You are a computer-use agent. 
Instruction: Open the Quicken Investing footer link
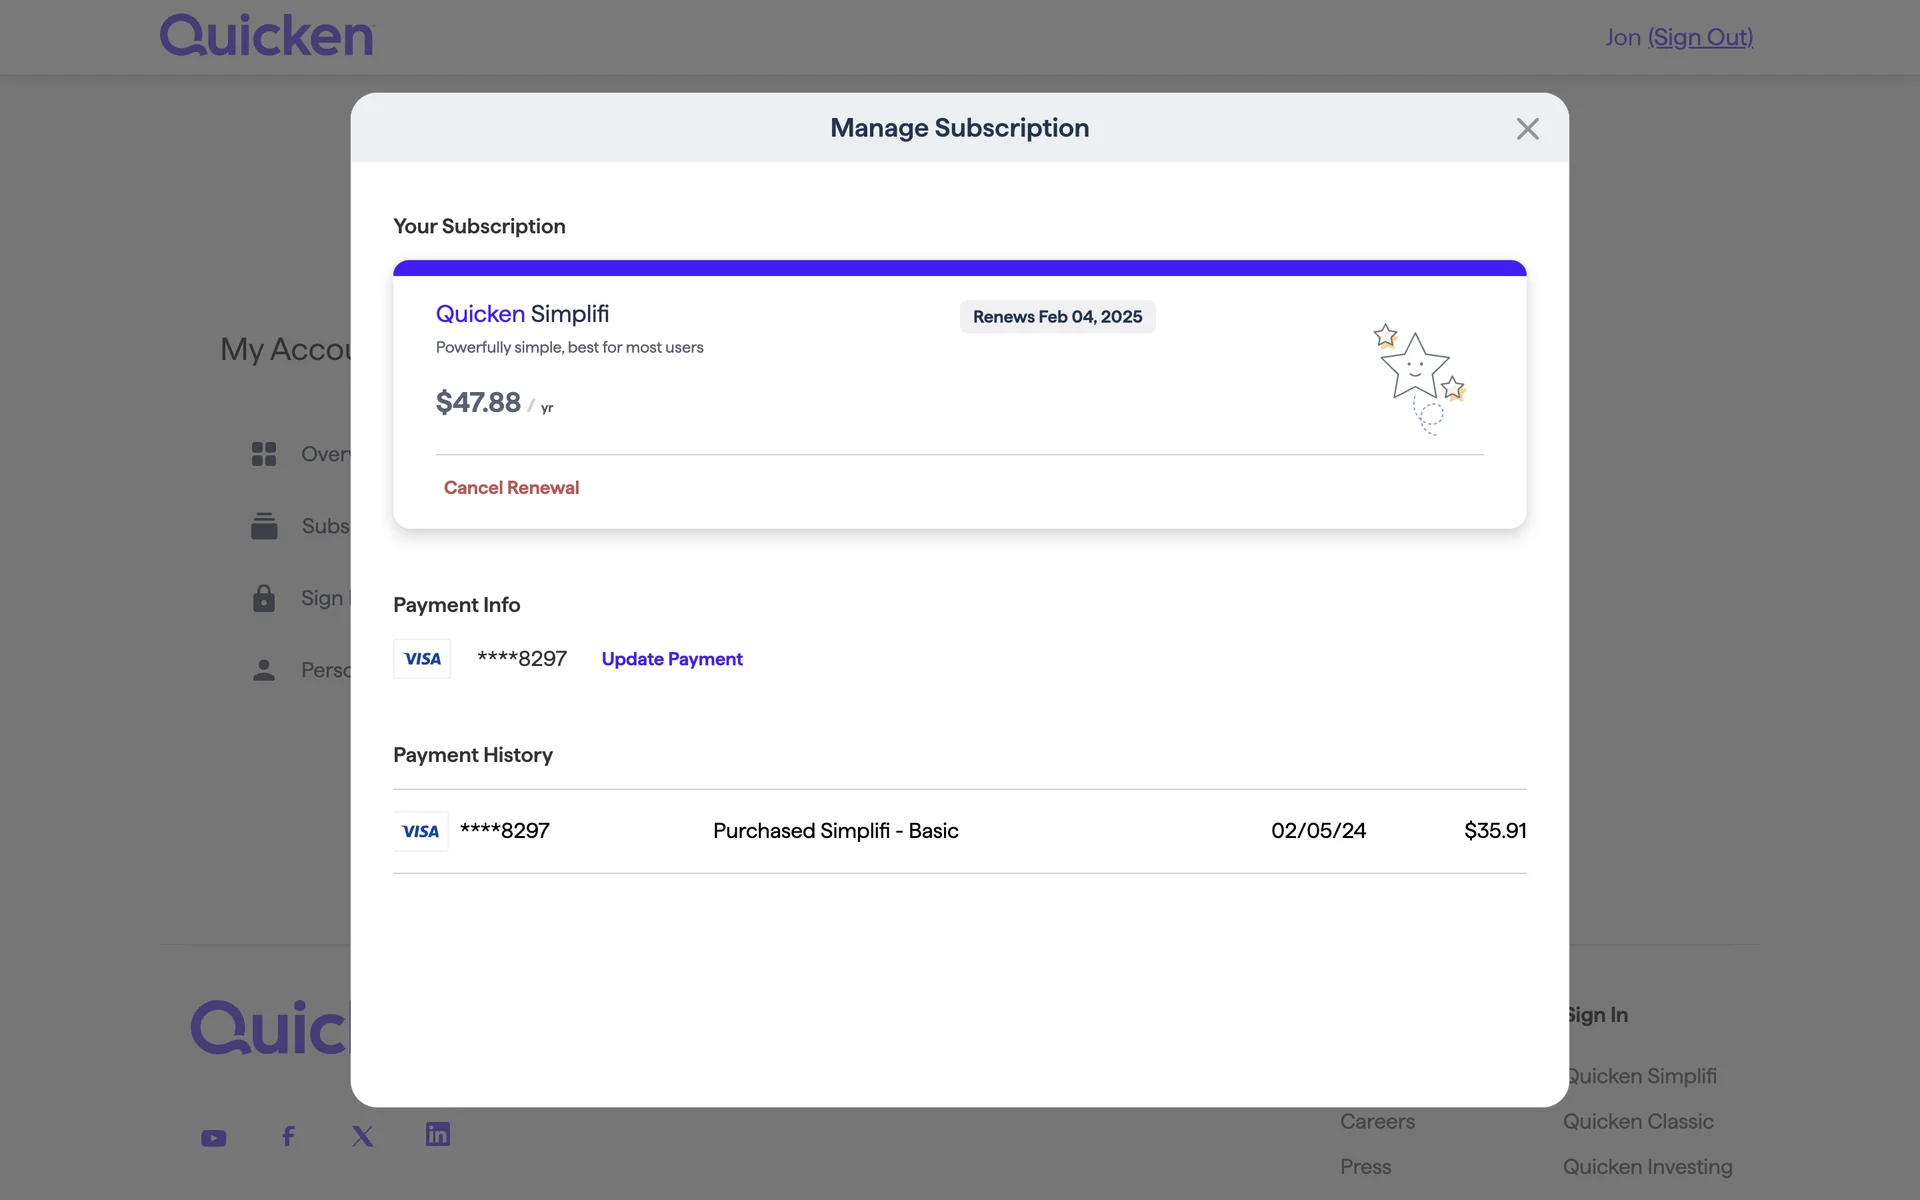click(1647, 1167)
